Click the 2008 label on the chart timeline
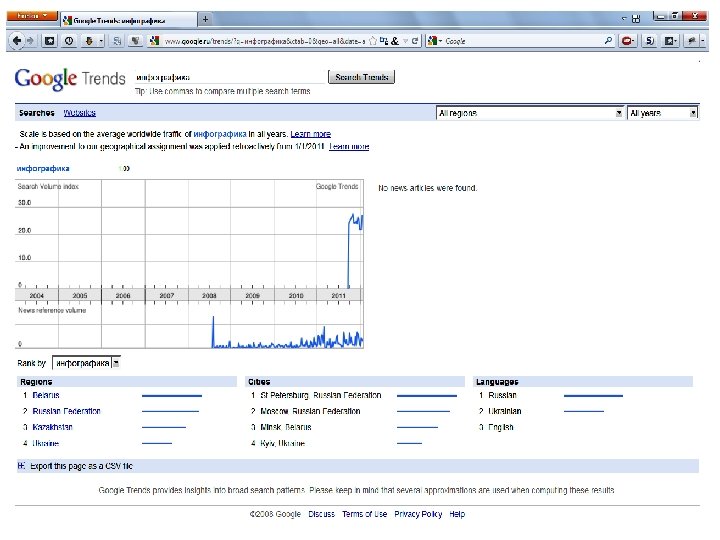Viewport: 720px width, 540px height. click(x=209, y=295)
